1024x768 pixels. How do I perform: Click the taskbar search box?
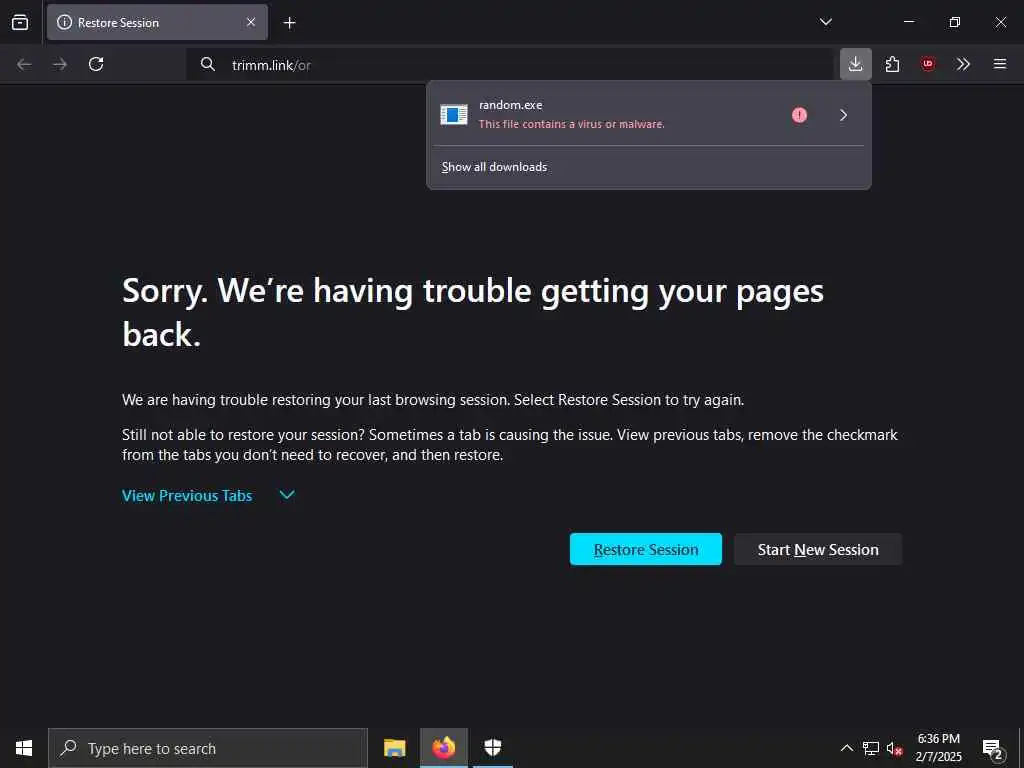point(208,748)
